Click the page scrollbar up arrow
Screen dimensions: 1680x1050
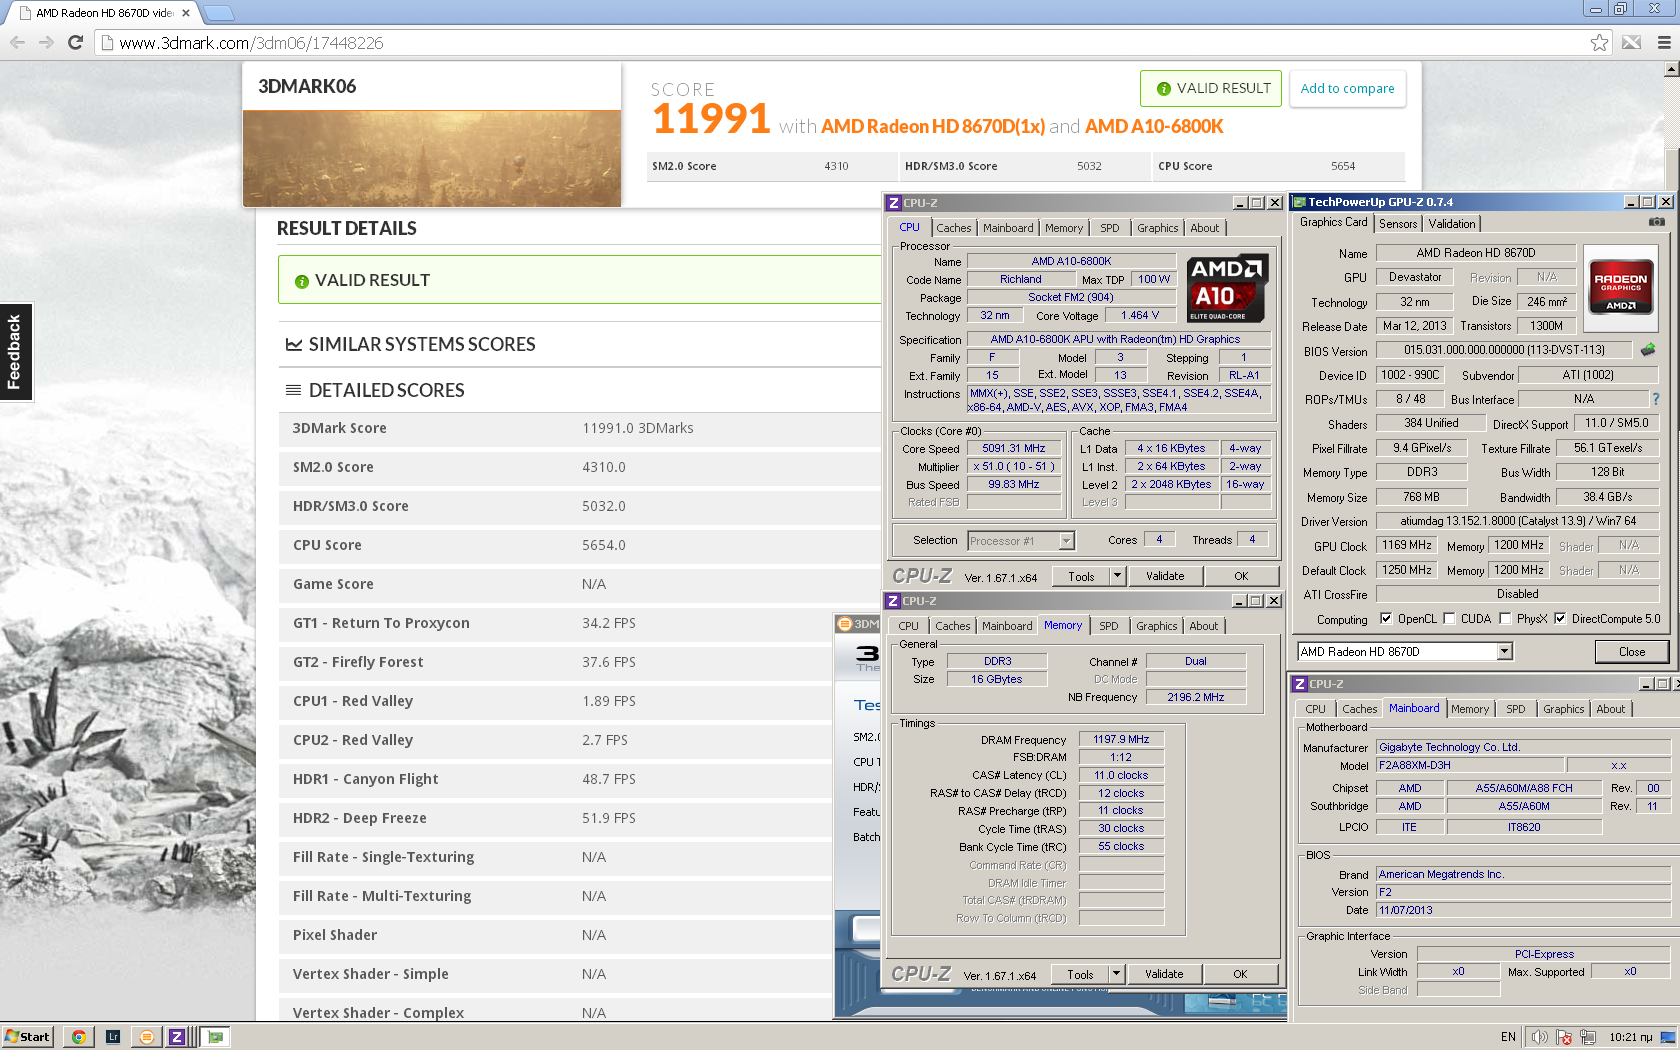tap(1671, 70)
